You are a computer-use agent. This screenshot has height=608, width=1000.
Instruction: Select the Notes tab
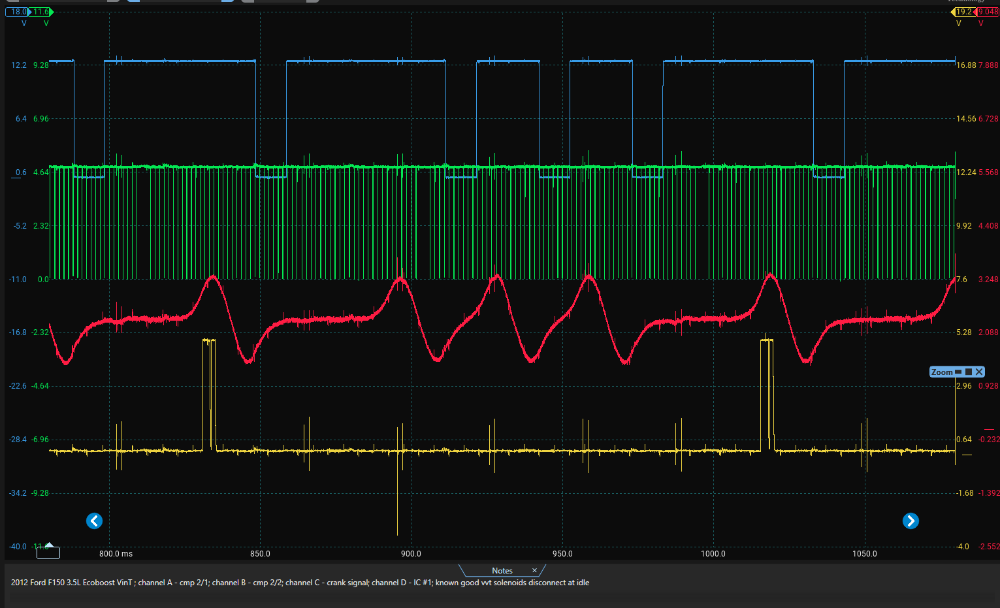501,571
